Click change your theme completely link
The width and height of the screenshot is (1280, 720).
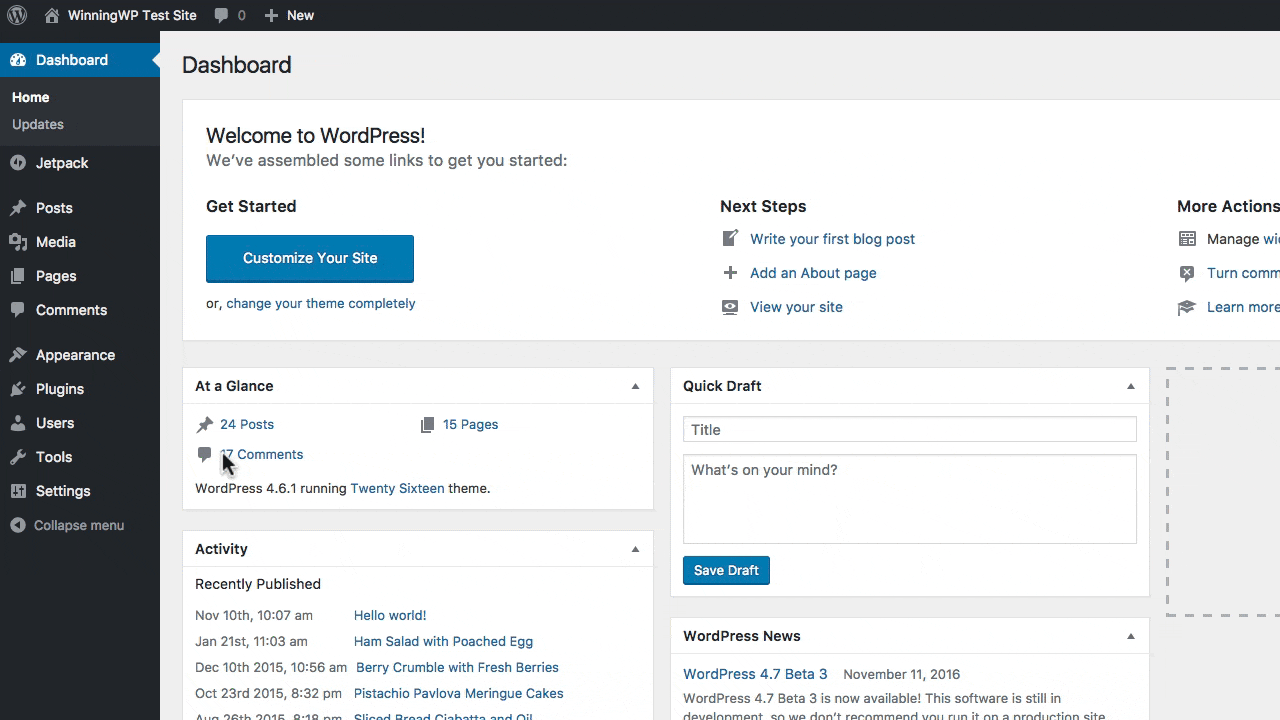(320, 303)
